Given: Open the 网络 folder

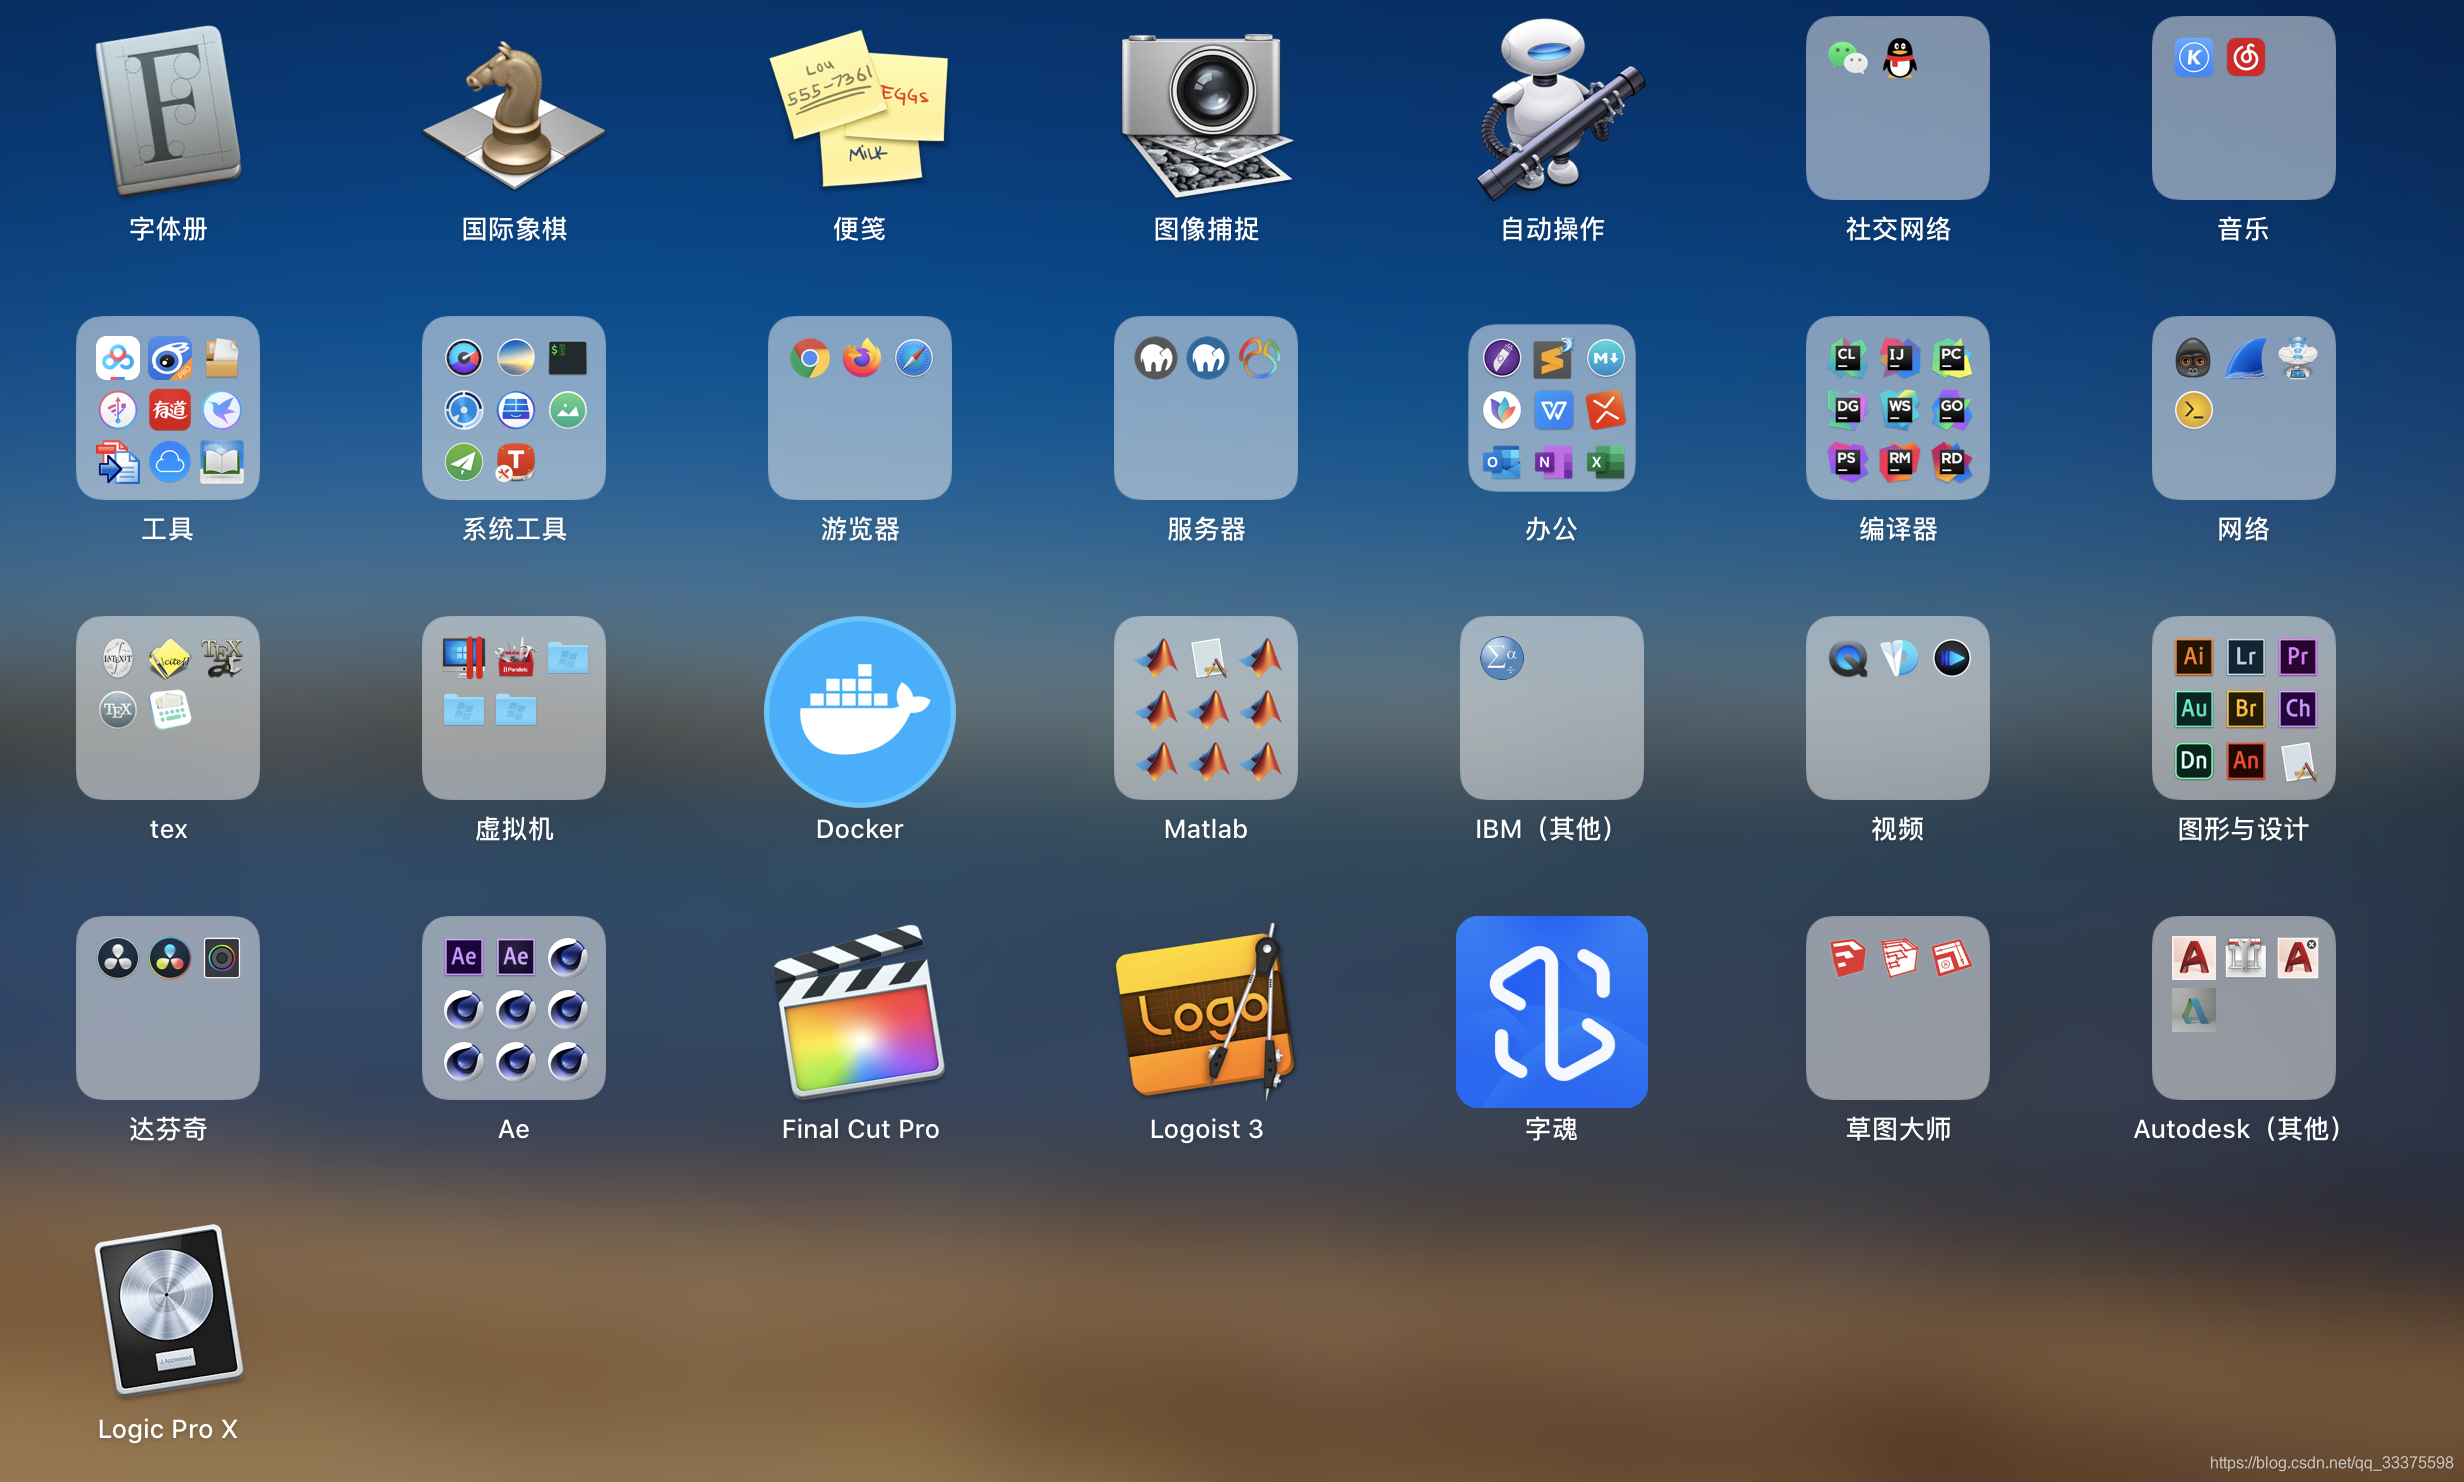Looking at the screenshot, I should coord(2243,408).
